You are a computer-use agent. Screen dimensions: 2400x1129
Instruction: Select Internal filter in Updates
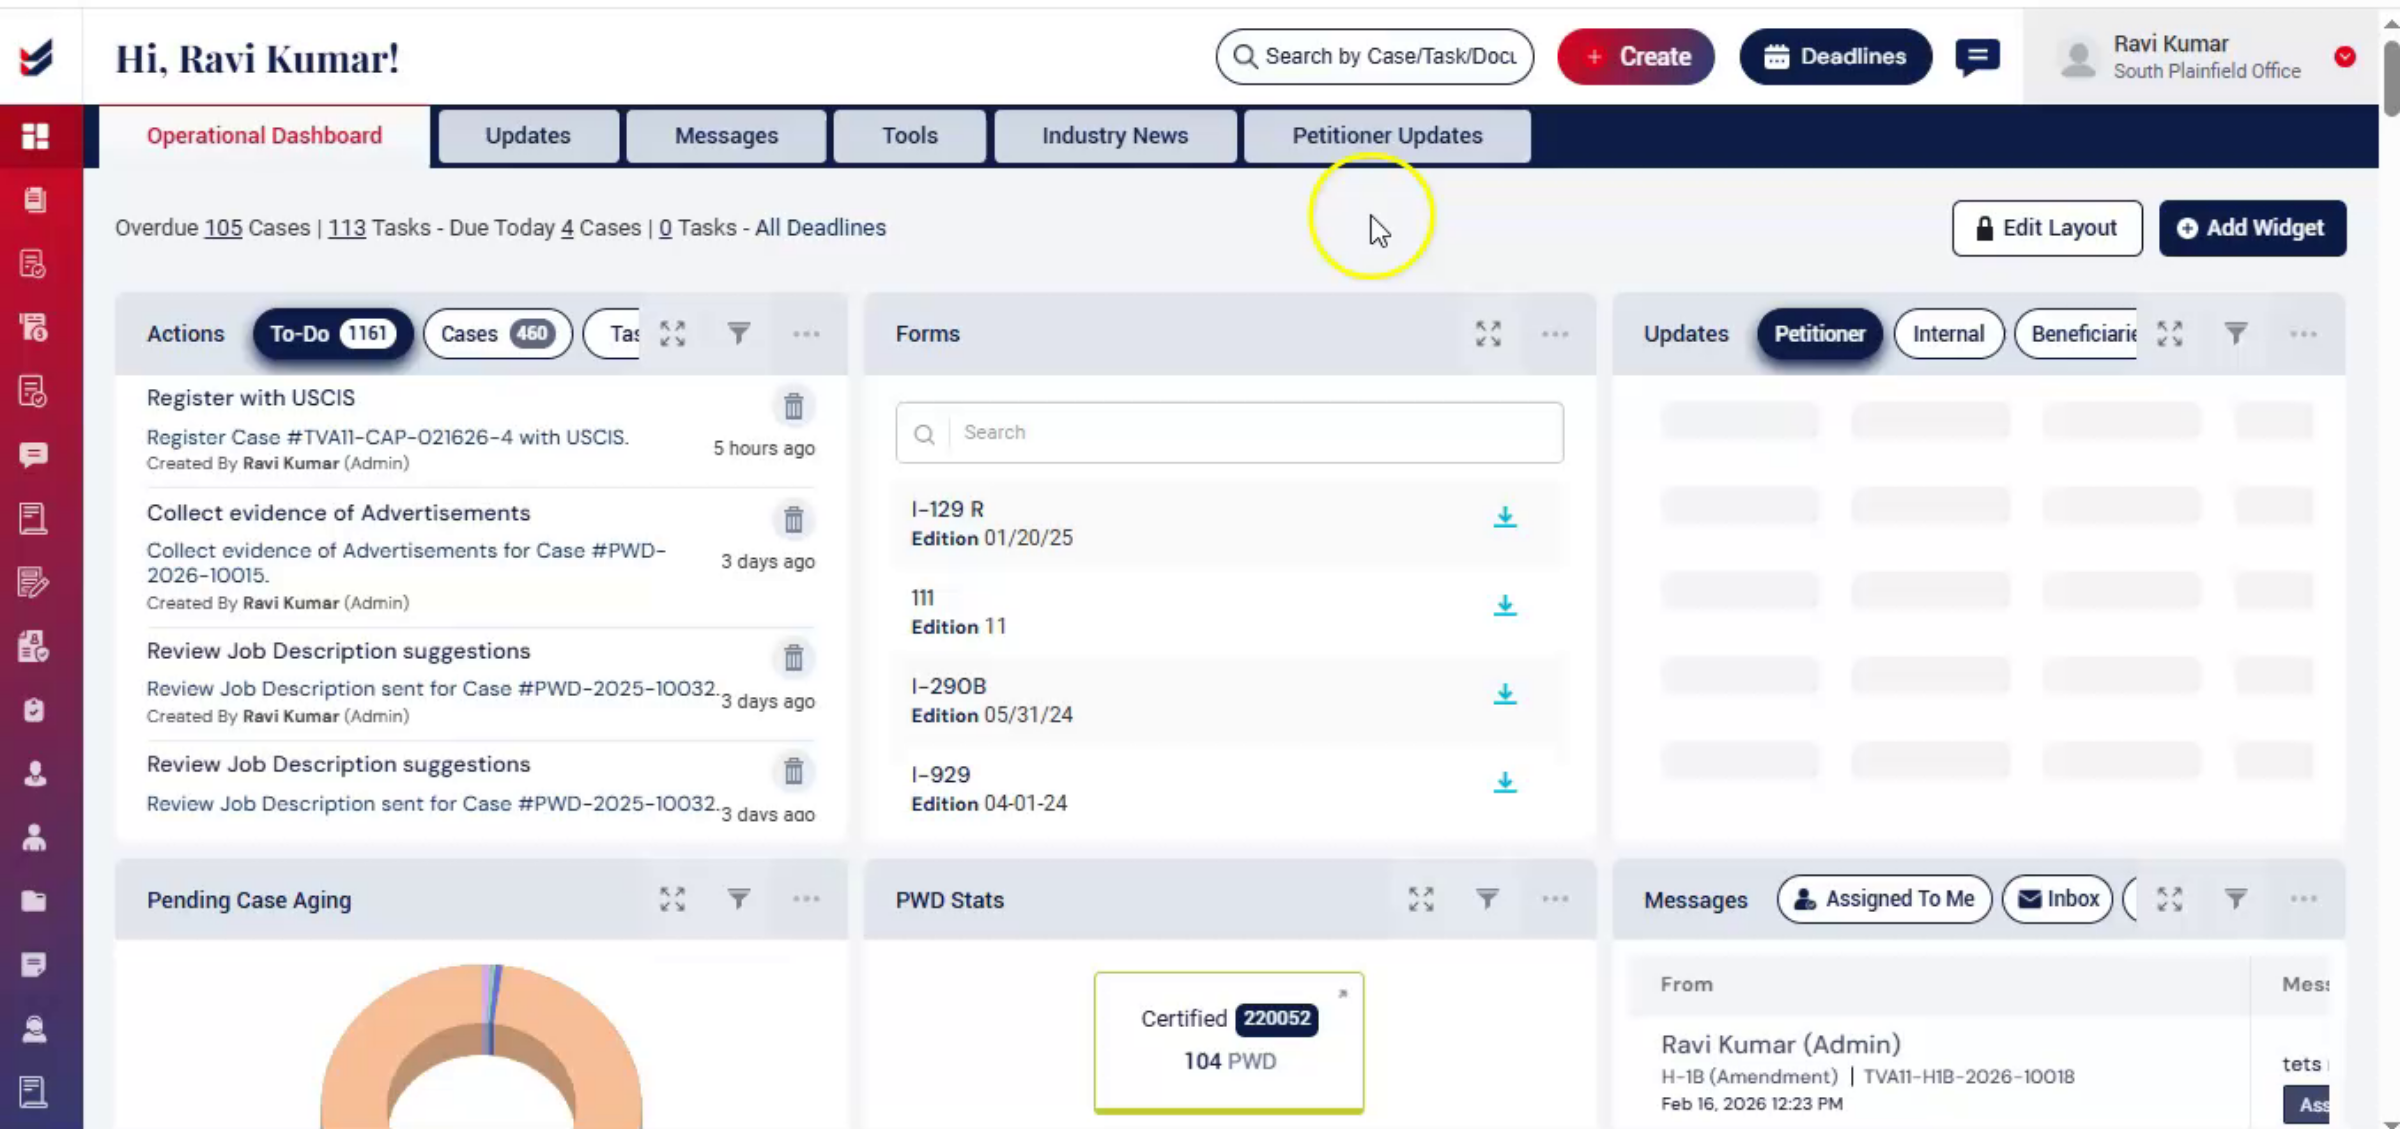[1948, 334]
